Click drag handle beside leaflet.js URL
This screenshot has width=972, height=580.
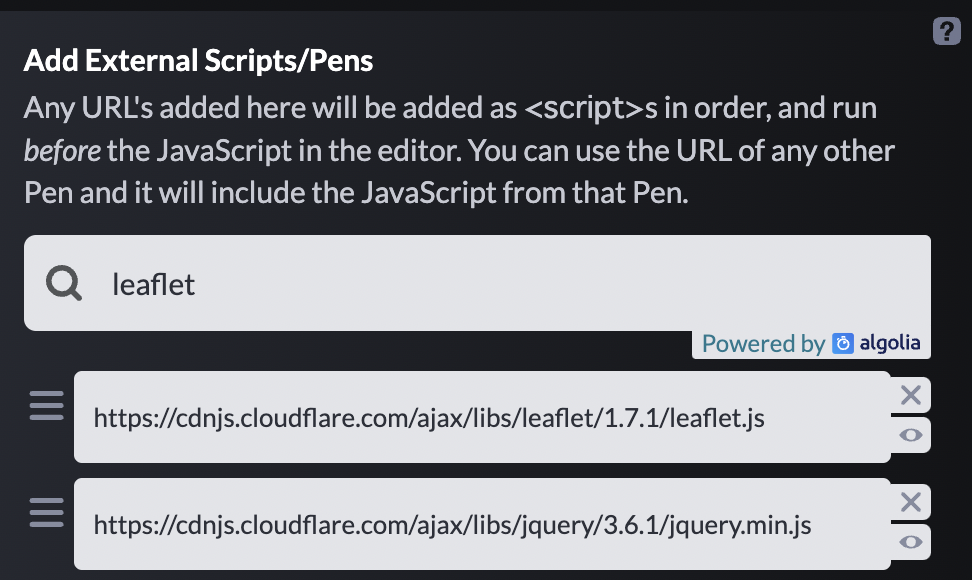pos(46,406)
